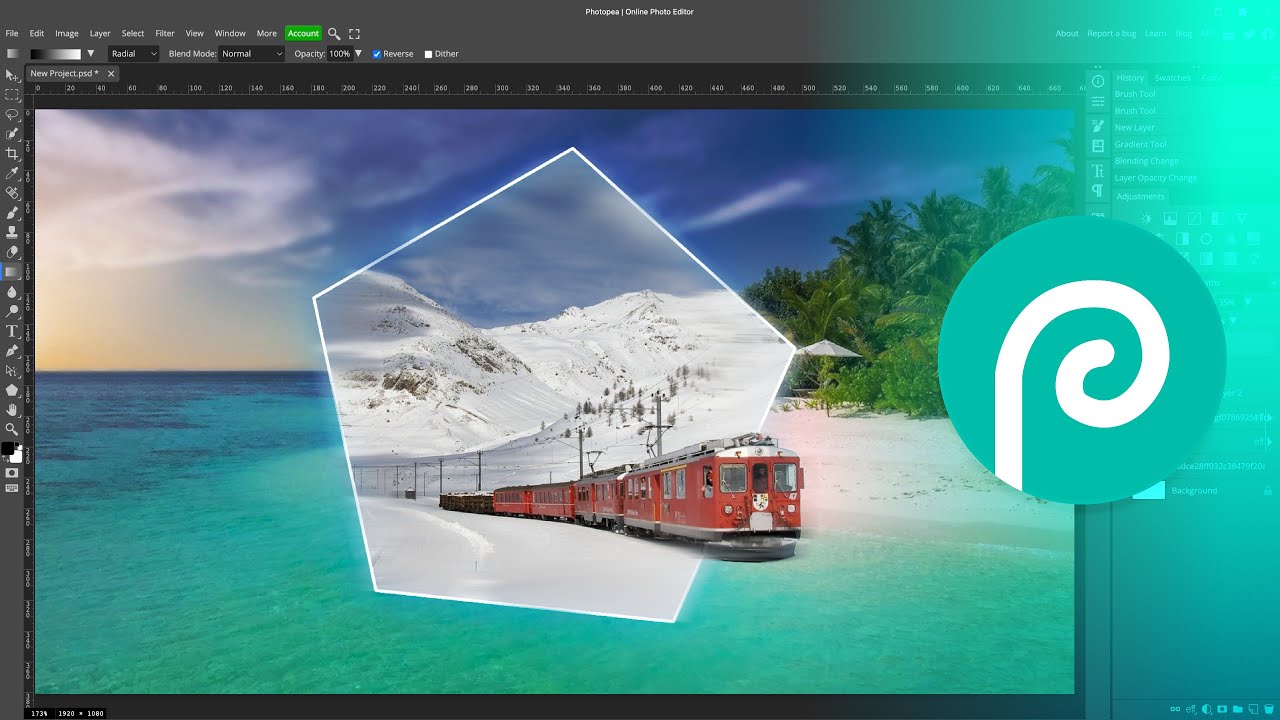1280x720 pixels.
Task: Toggle Quick Mask mode icon
Action: (12, 472)
